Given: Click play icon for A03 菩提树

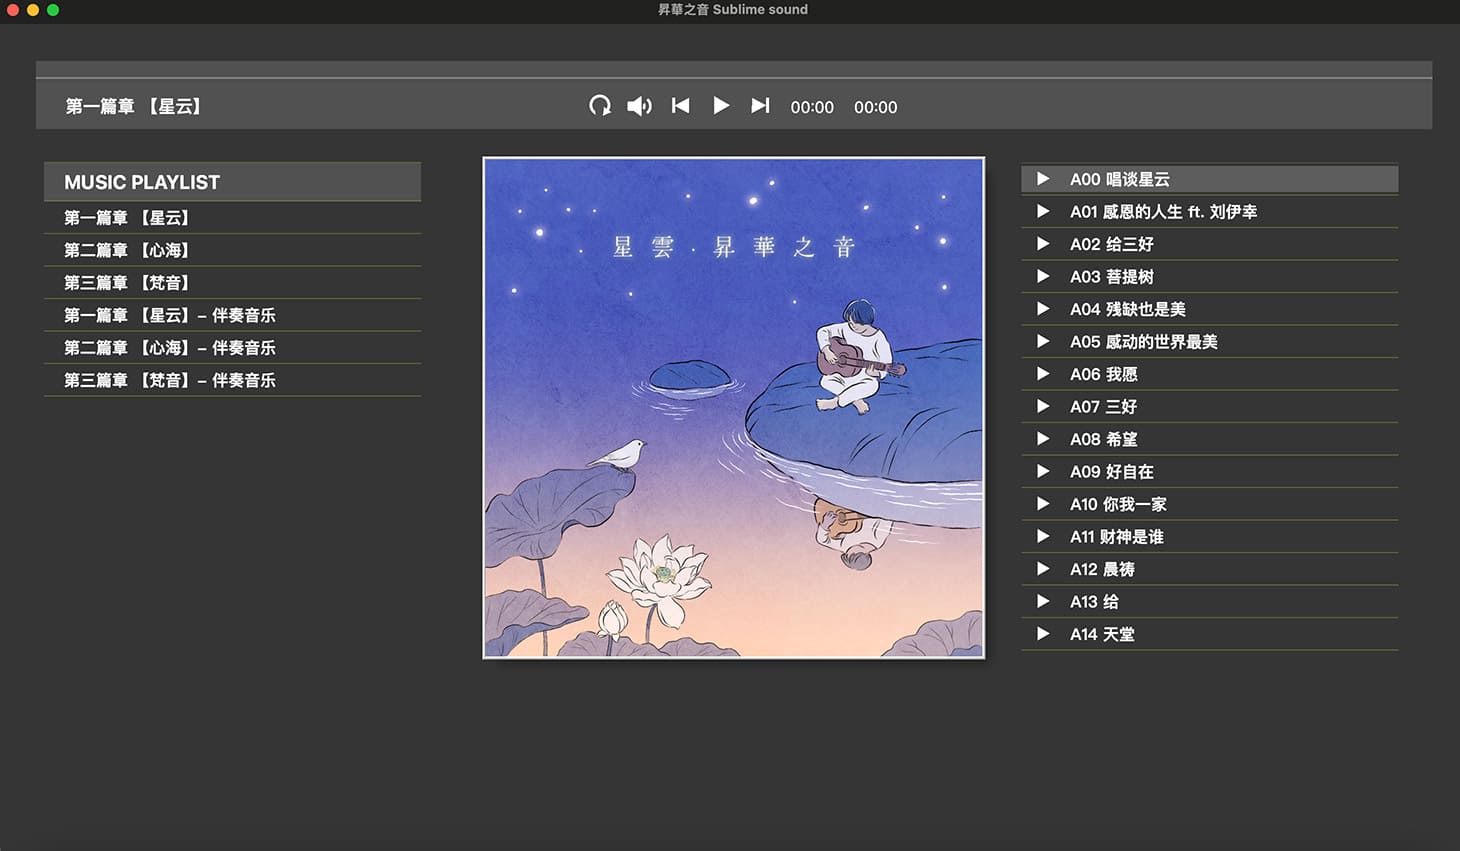Looking at the screenshot, I should [1043, 276].
